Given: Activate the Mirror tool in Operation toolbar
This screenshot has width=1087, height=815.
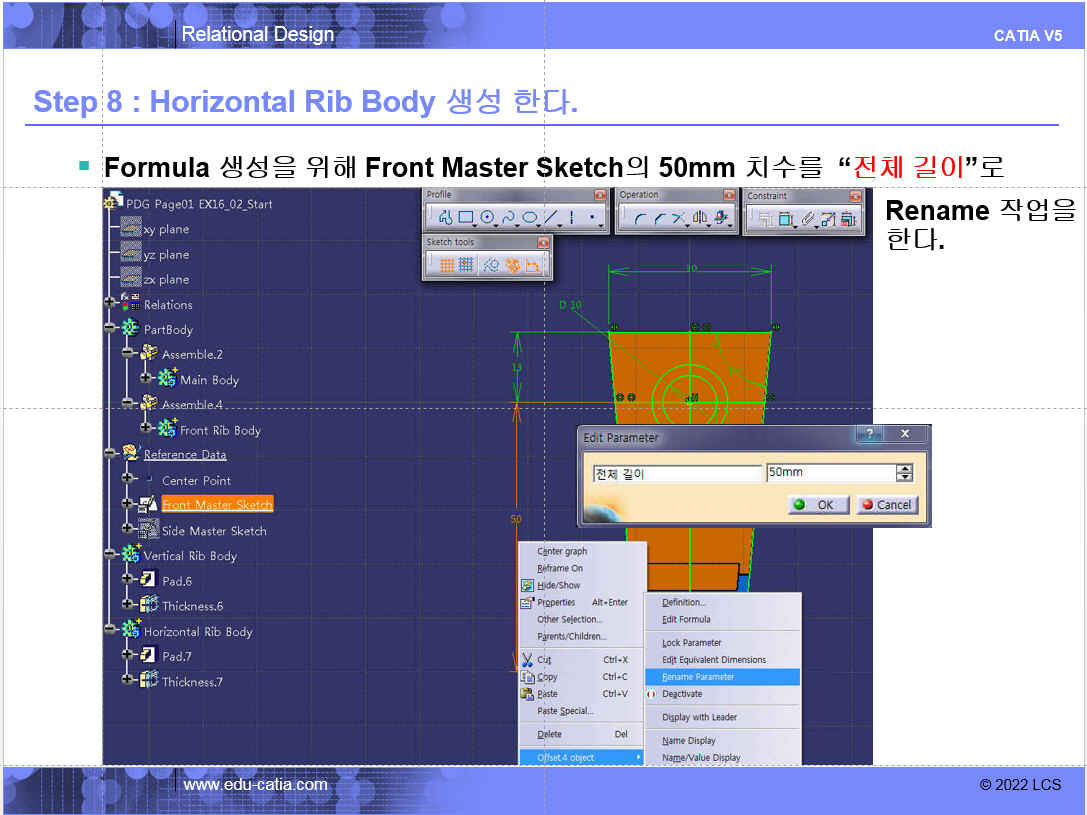Looking at the screenshot, I should (701, 218).
